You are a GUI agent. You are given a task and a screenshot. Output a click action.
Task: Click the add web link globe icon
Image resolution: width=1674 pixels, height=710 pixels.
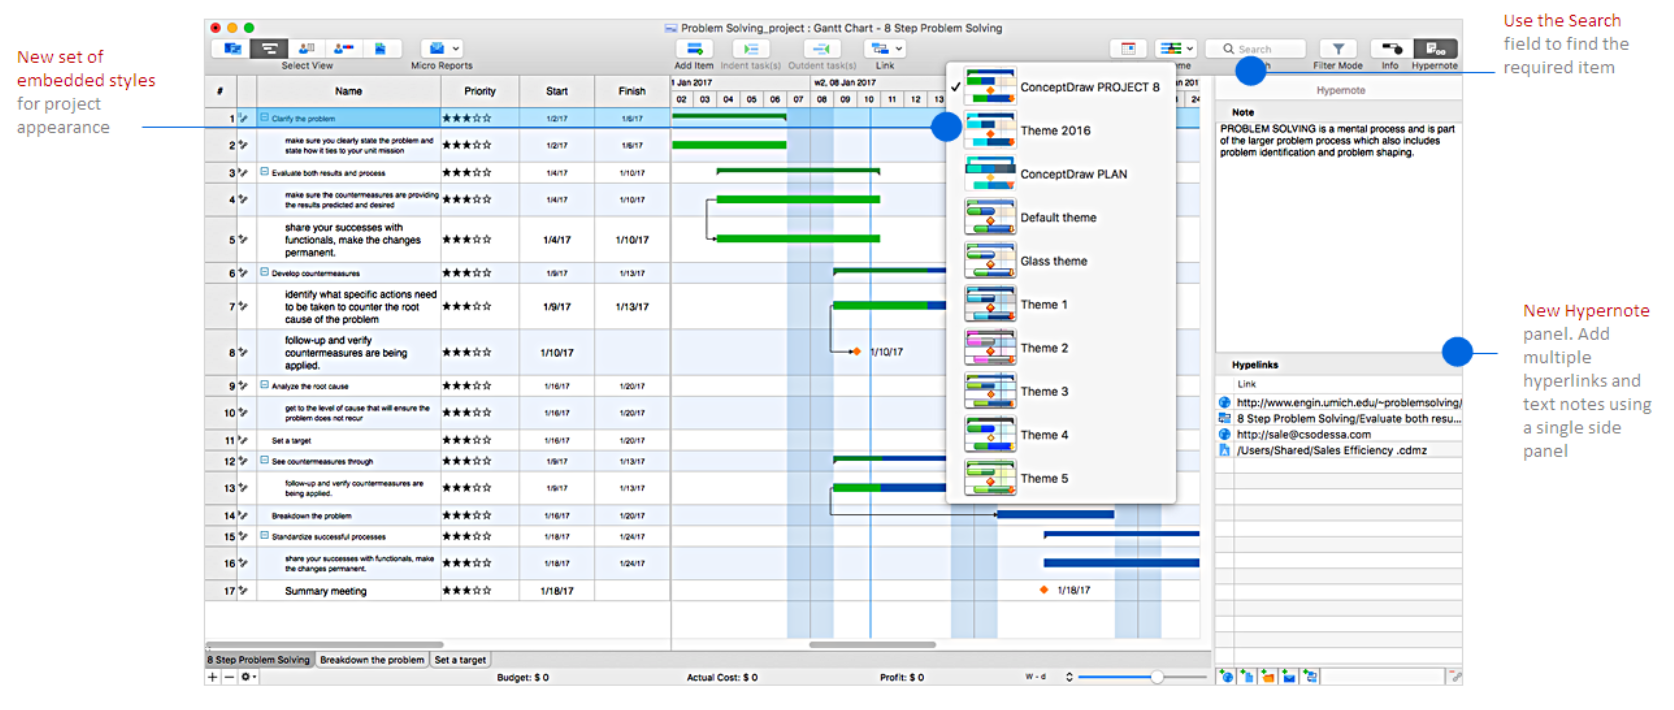click(1226, 677)
